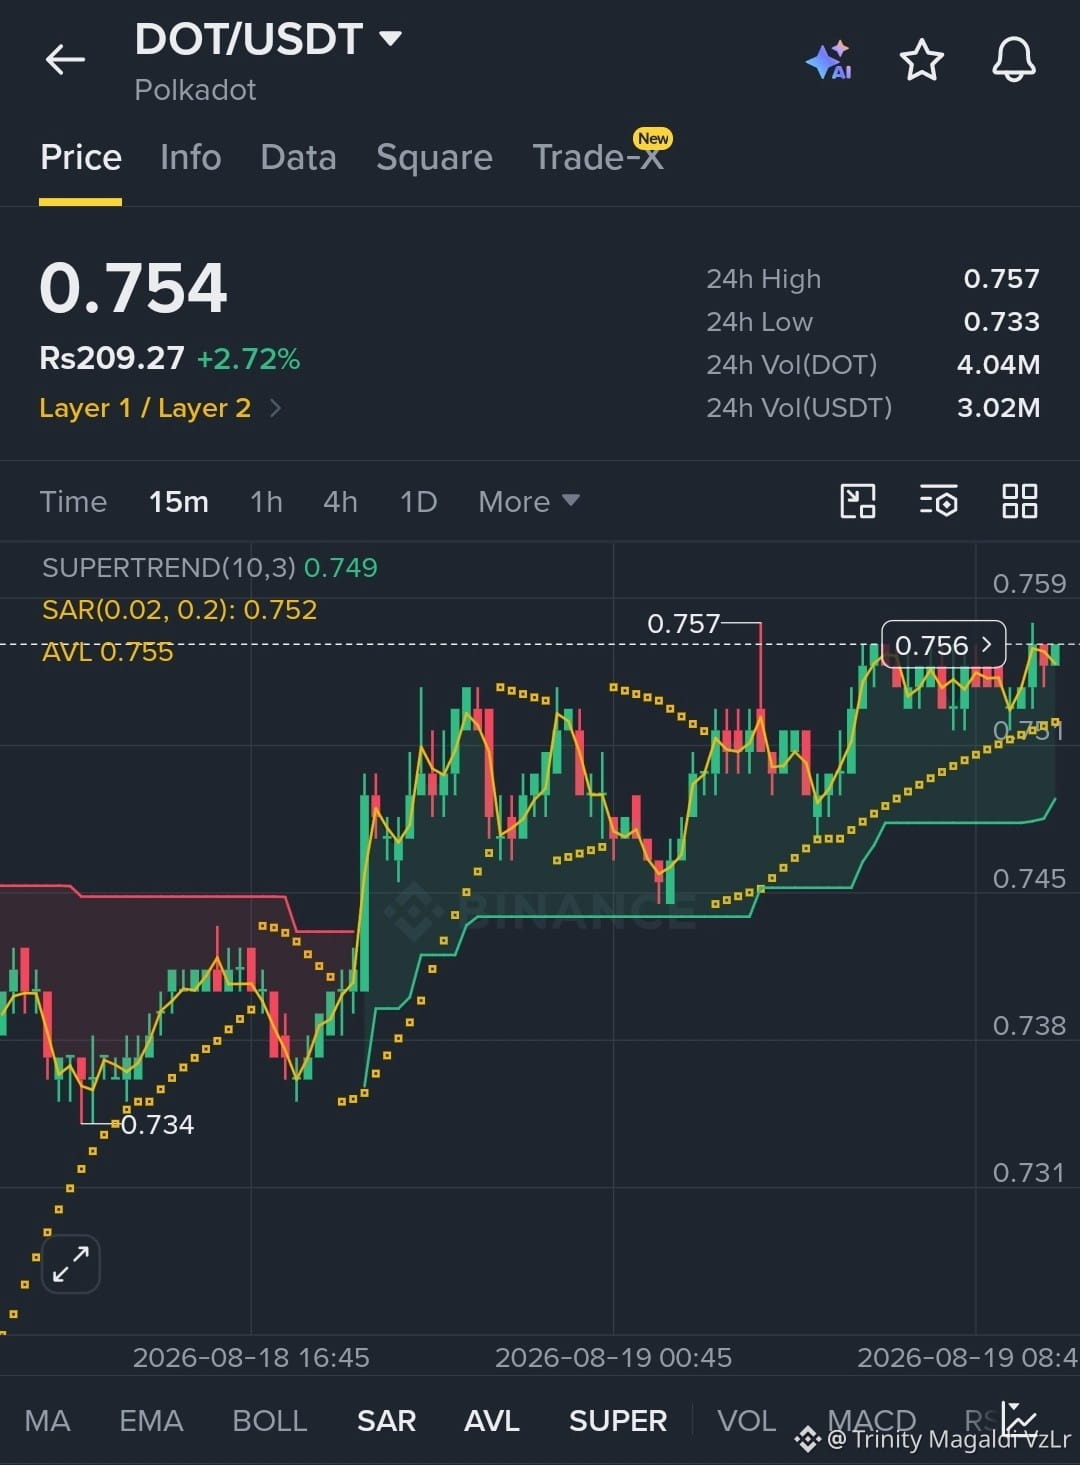Image resolution: width=1080 pixels, height=1465 pixels.
Task: Tap the 2026-08-18 16:45 time label
Action: point(251,1357)
